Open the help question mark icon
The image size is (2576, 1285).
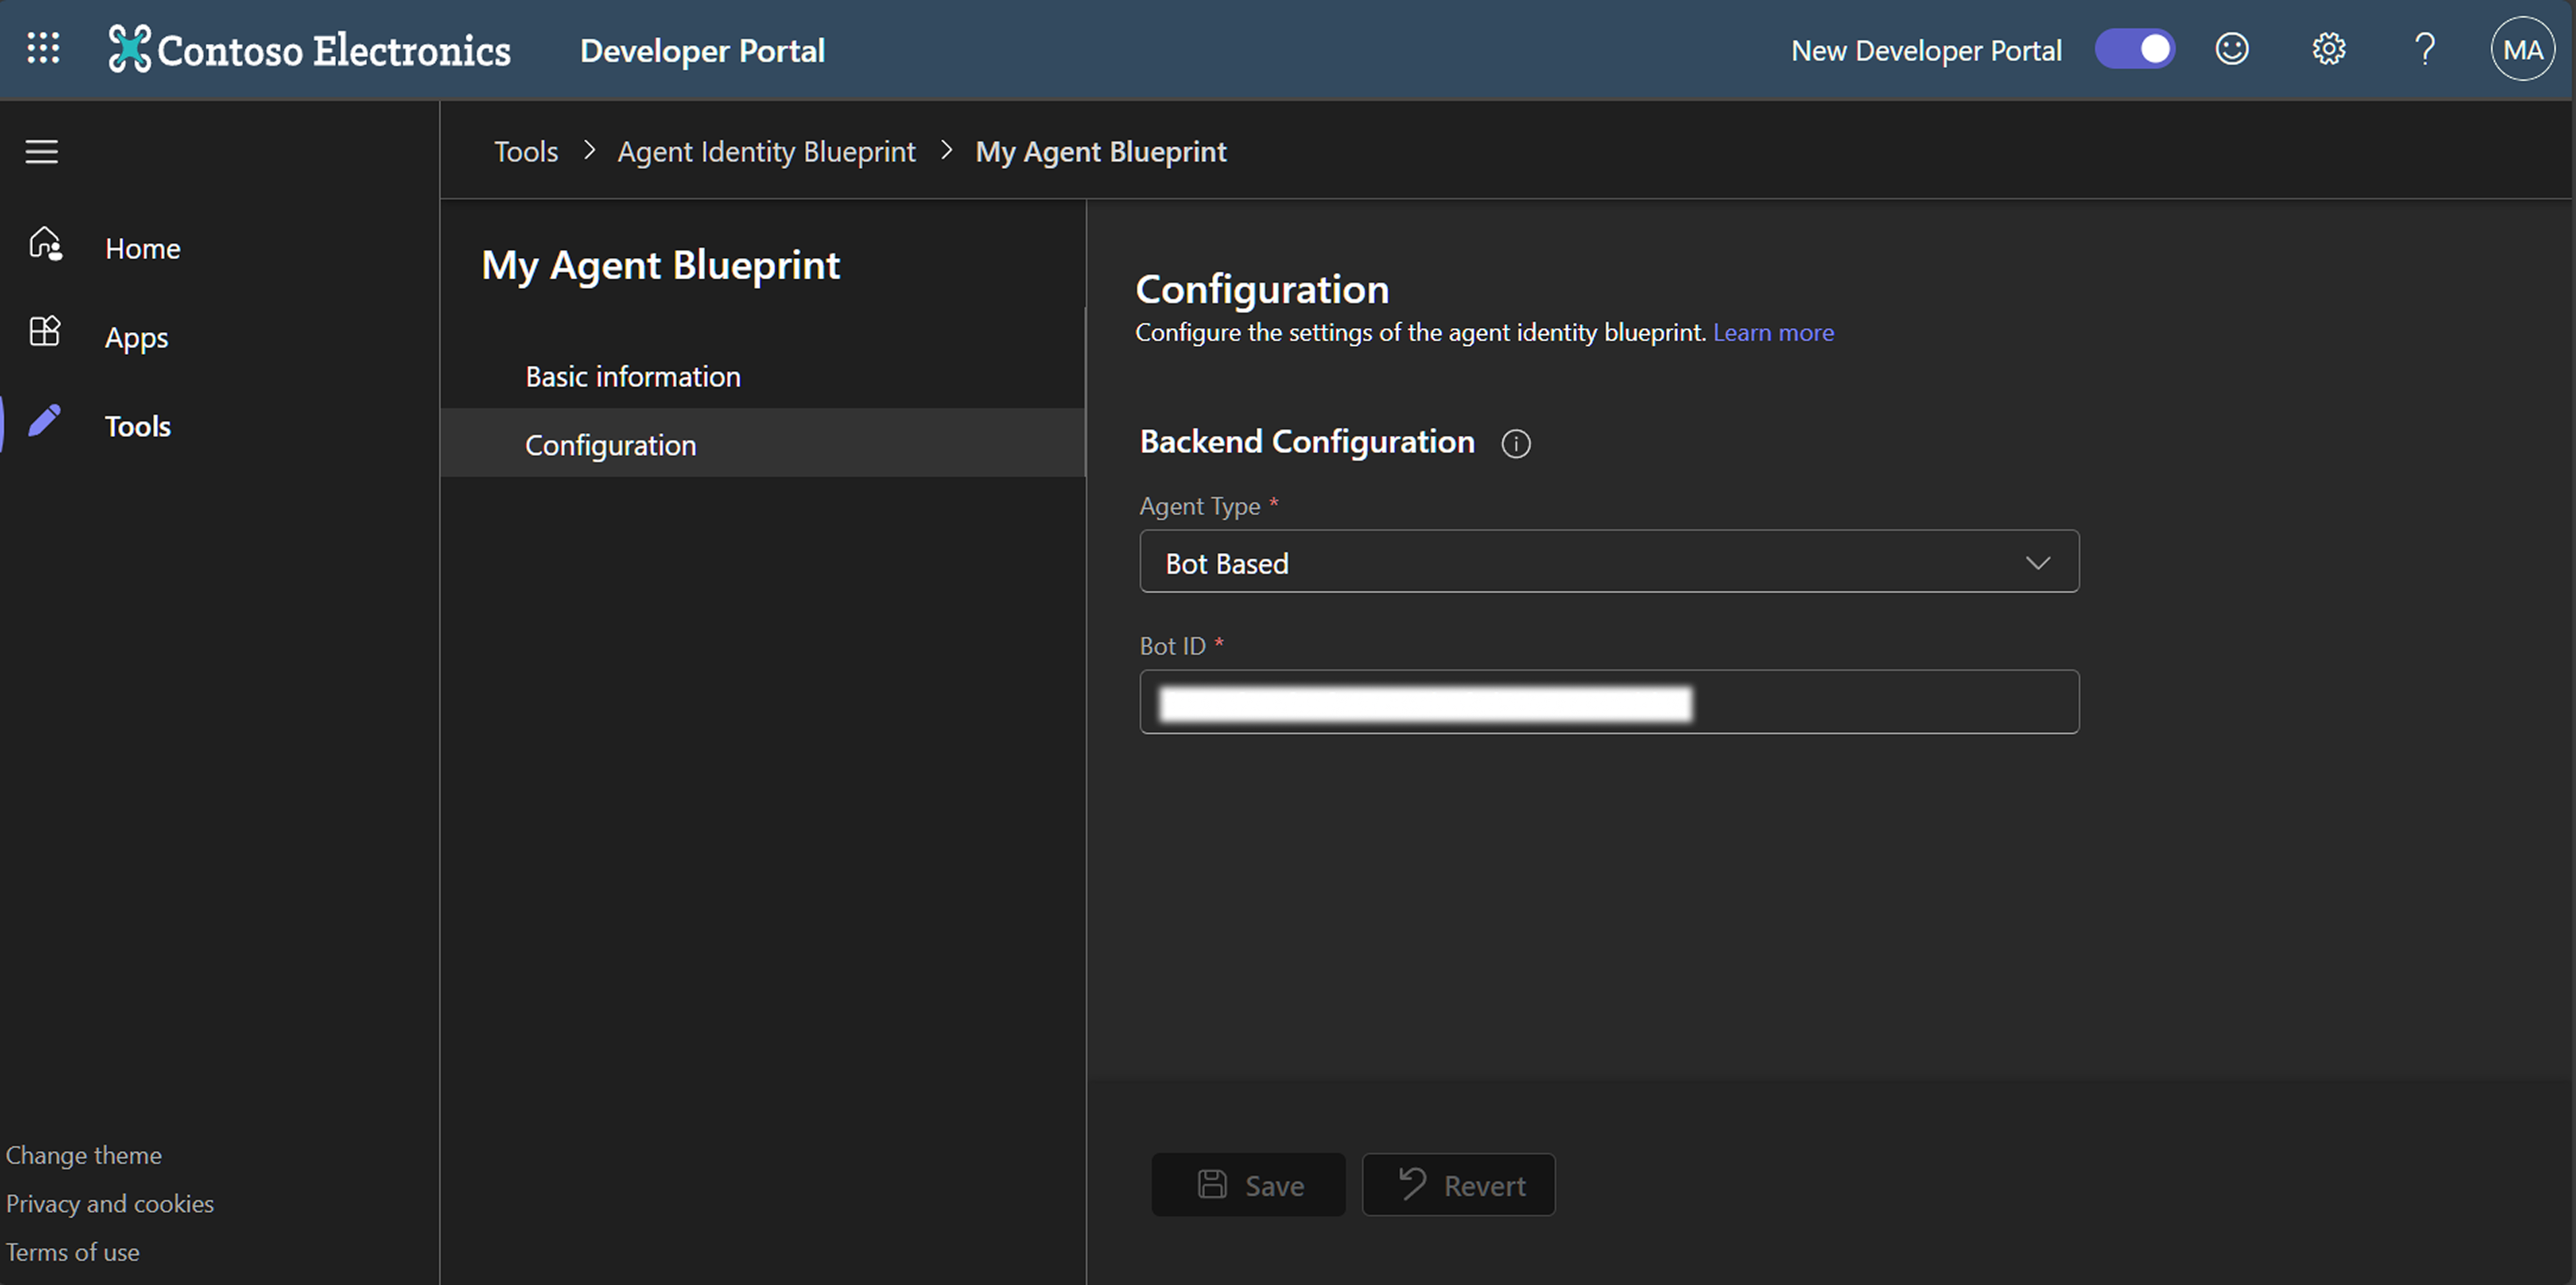tap(2425, 49)
